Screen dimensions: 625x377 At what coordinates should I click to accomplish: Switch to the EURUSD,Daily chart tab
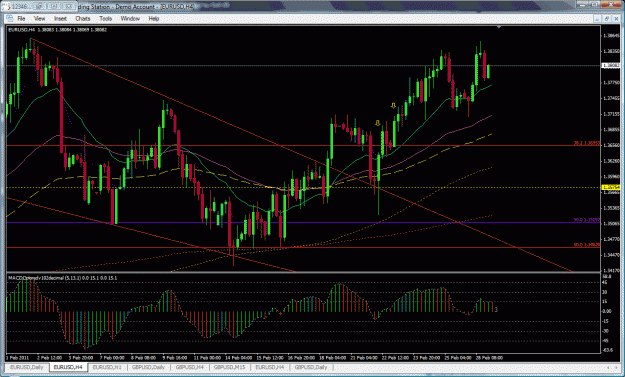(x=27, y=367)
